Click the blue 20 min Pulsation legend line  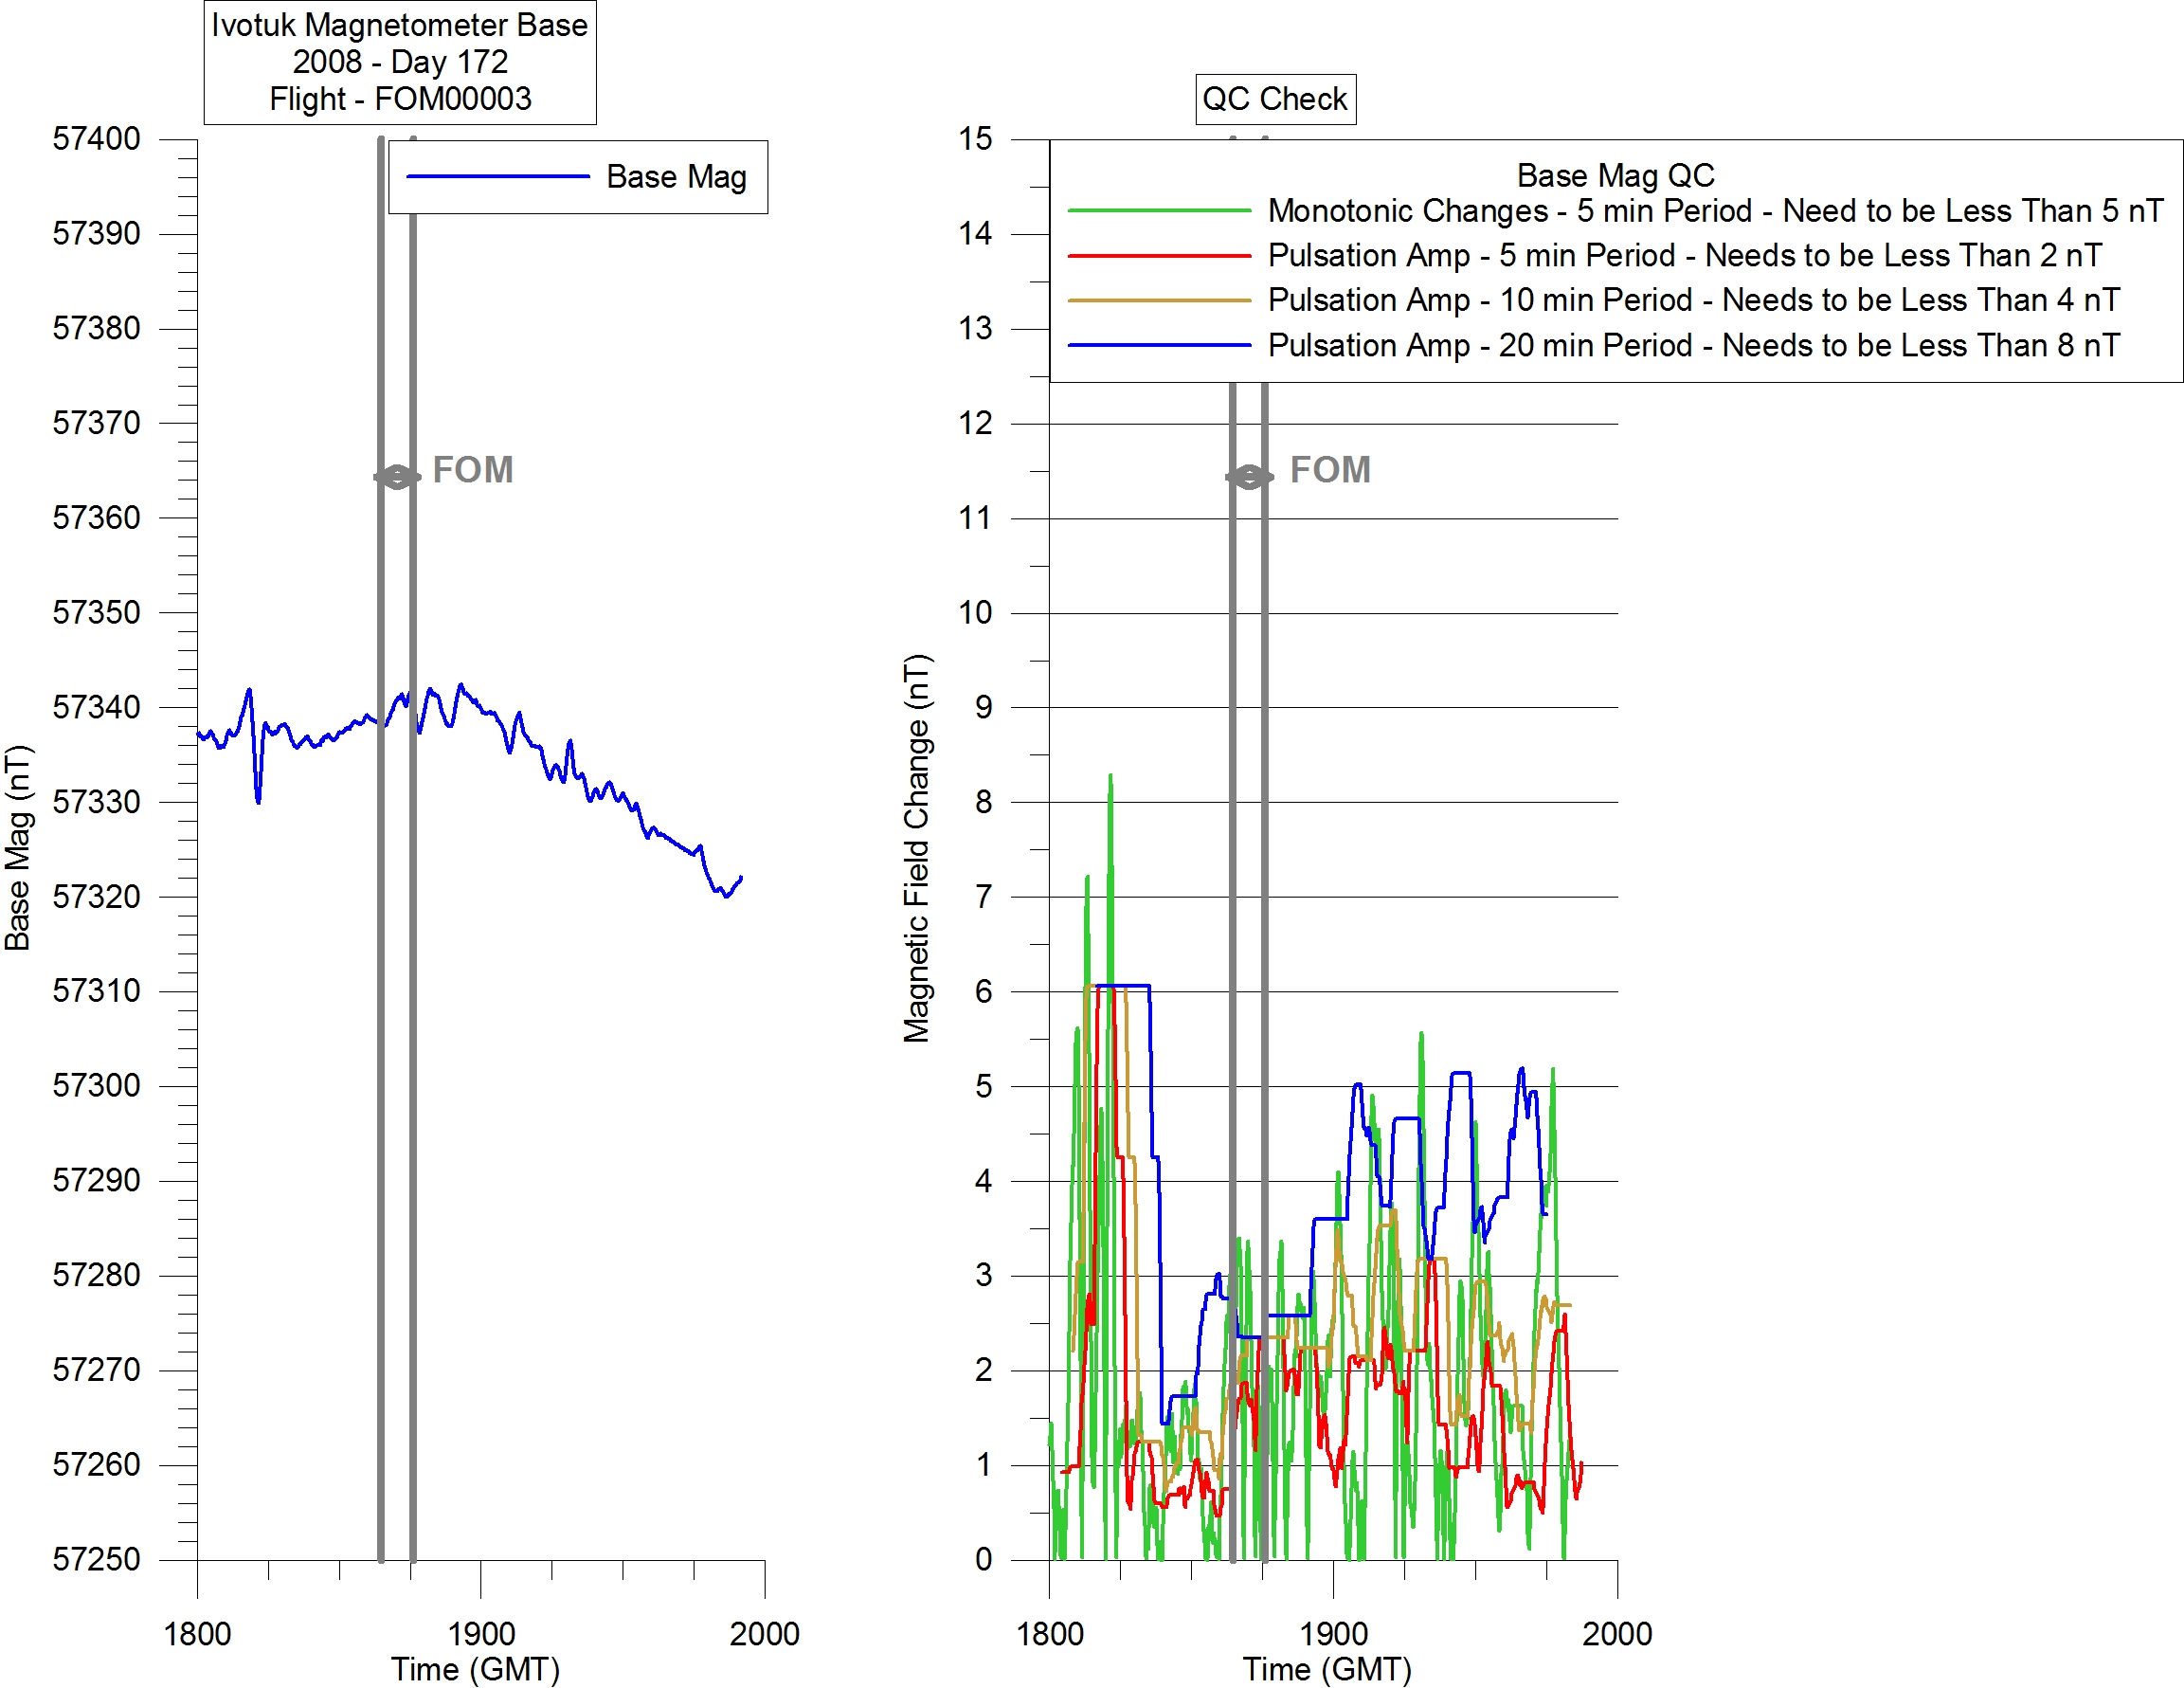point(1159,345)
